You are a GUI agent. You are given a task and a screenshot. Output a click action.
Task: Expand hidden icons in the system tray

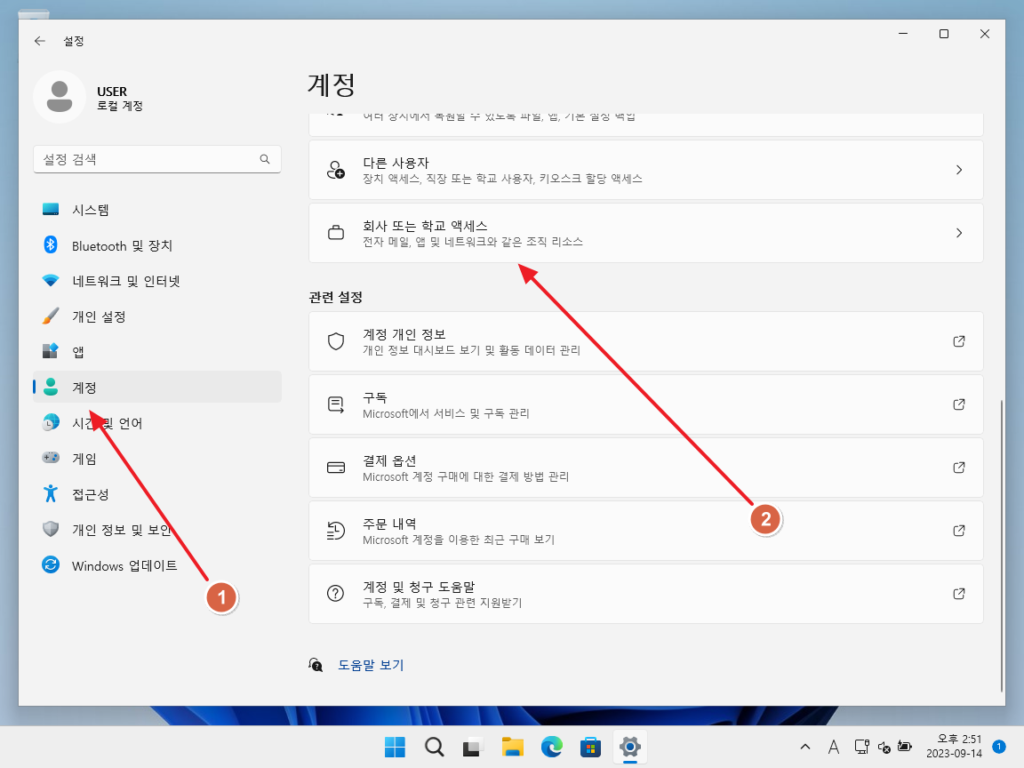804,747
